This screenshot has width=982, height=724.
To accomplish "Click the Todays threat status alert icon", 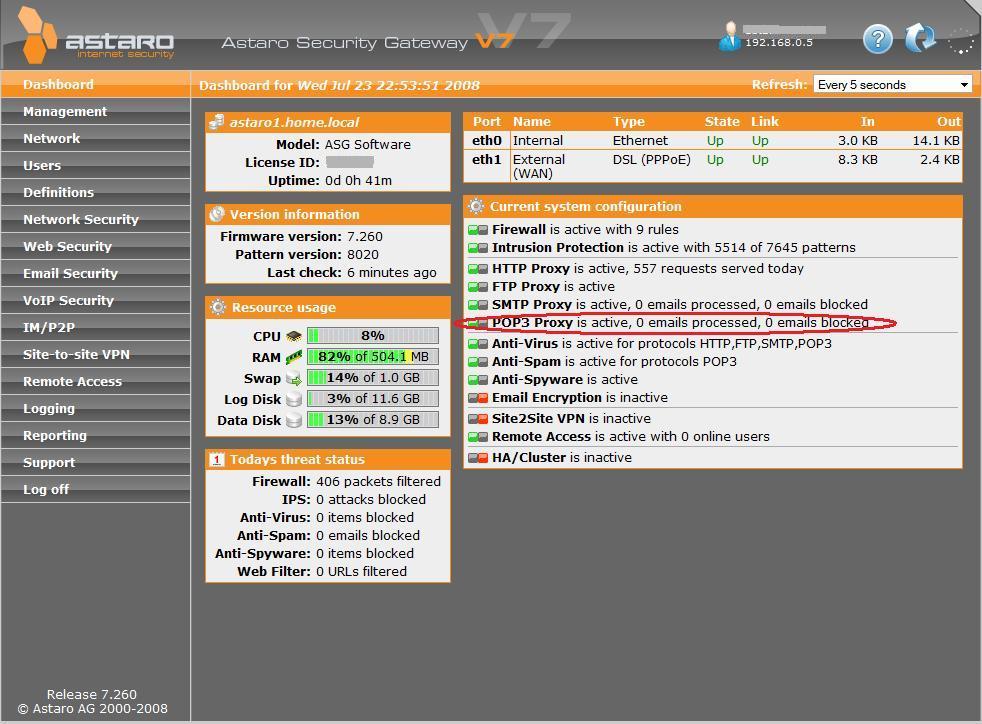I will (217, 460).
